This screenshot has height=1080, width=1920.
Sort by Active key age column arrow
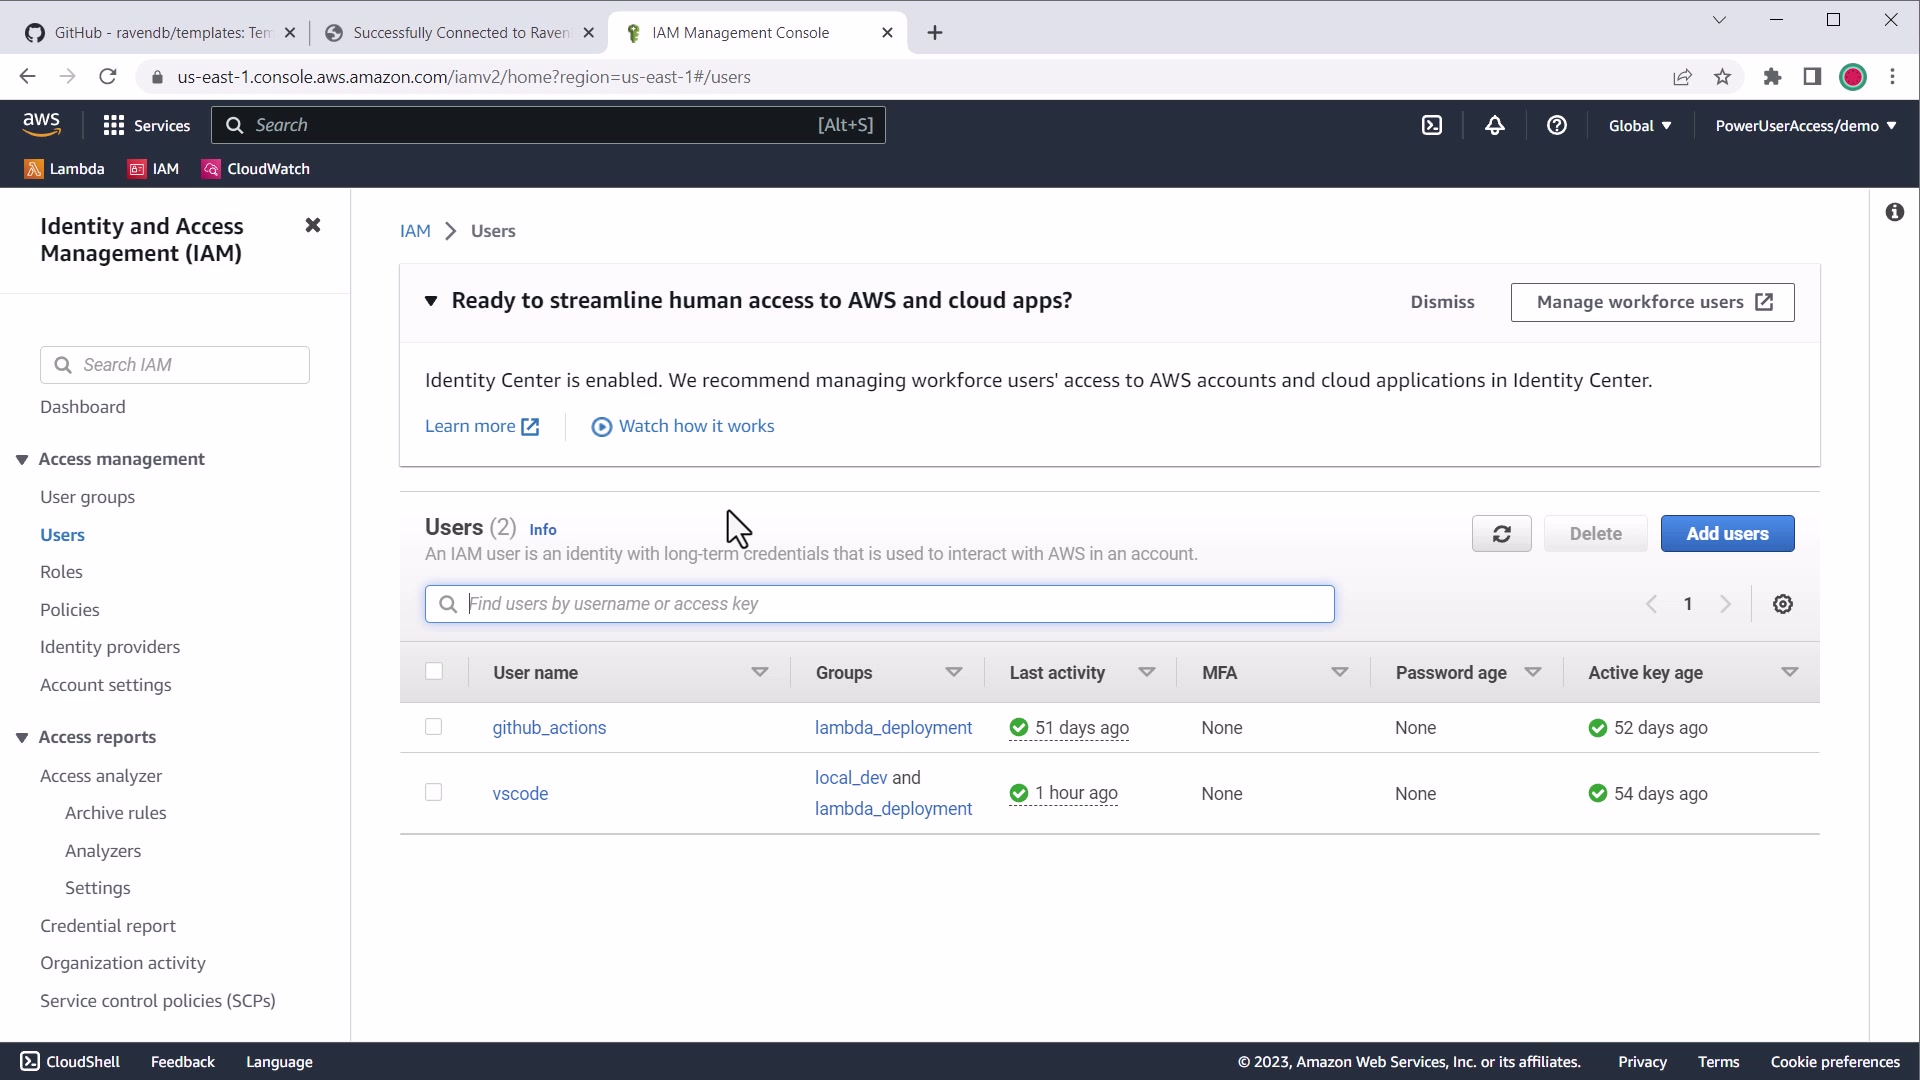pyautogui.click(x=1790, y=672)
